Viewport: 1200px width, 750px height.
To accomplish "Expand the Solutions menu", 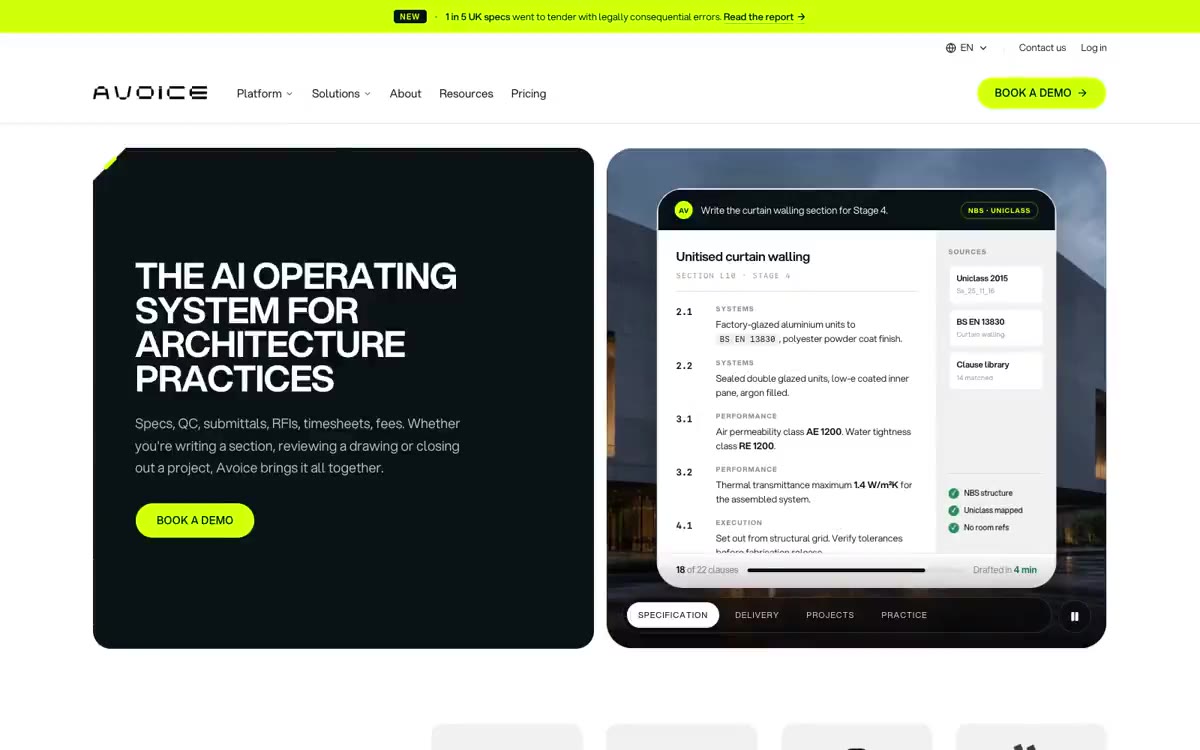I will click(341, 94).
